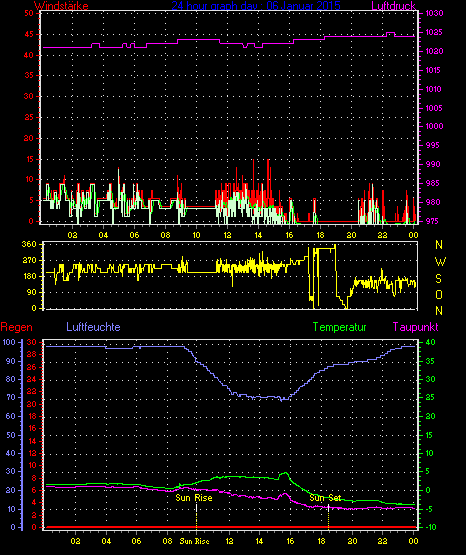Click the O compass letter beside wind direction
Screen dimensions: 466x555
coord(439,294)
